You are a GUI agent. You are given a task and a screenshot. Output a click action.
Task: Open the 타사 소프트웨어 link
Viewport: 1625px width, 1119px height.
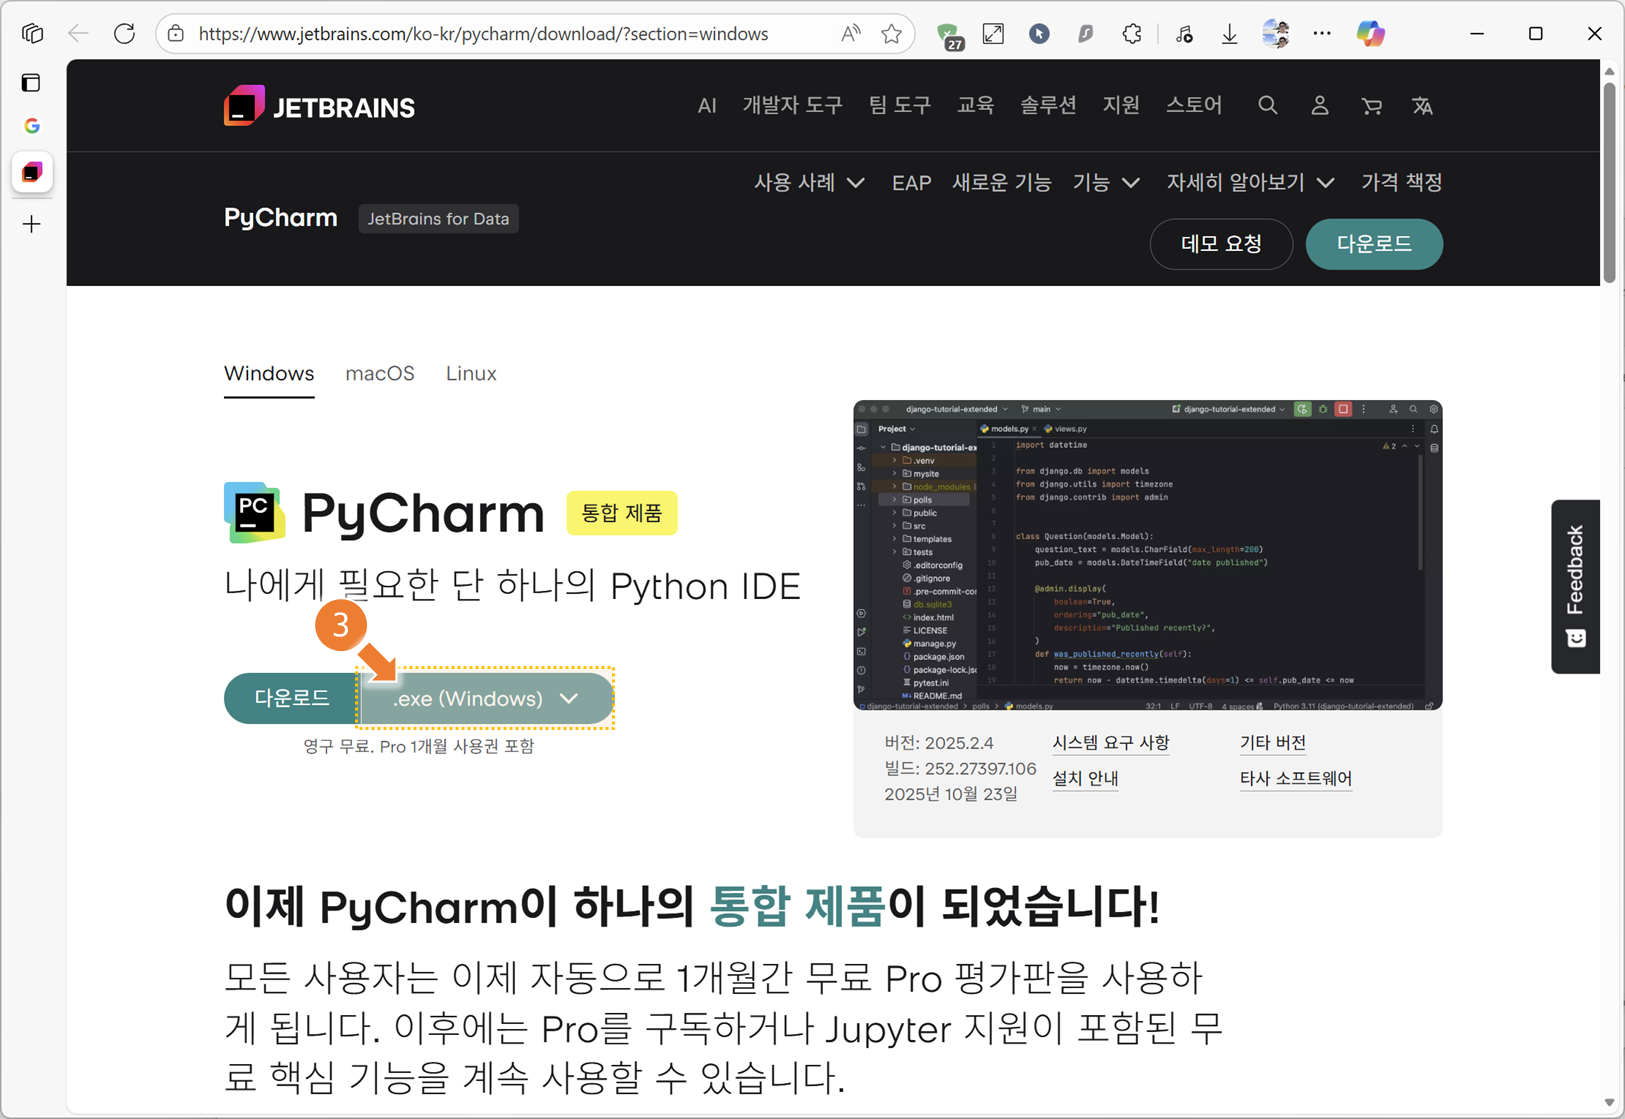tap(1295, 778)
